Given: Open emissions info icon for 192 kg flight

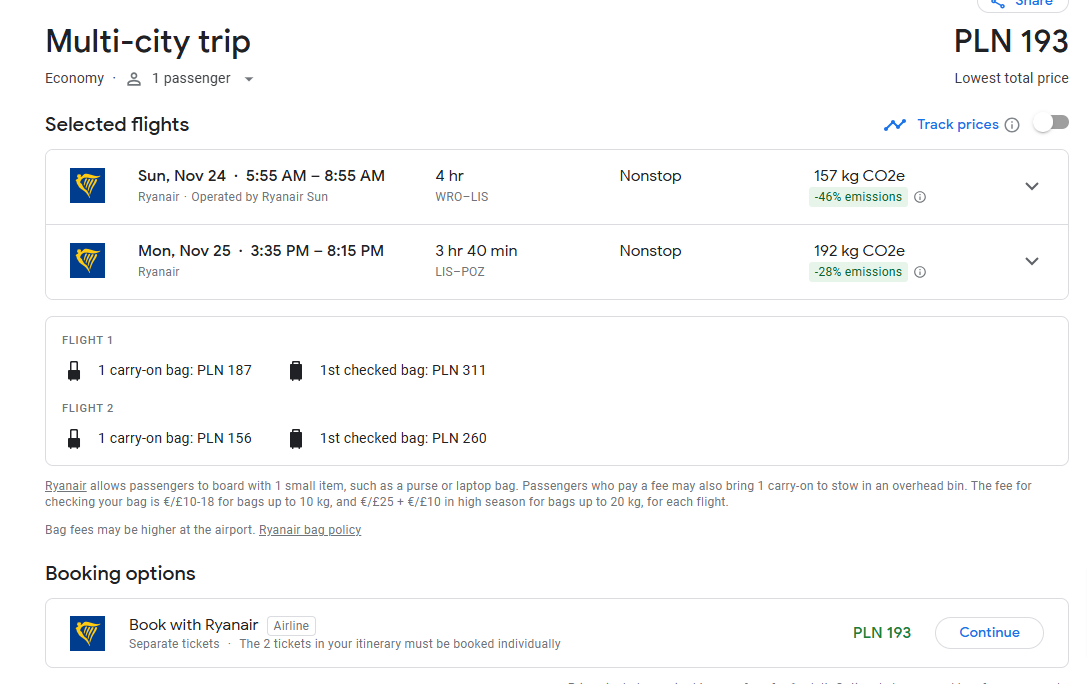Looking at the screenshot, I should (920, 272).
